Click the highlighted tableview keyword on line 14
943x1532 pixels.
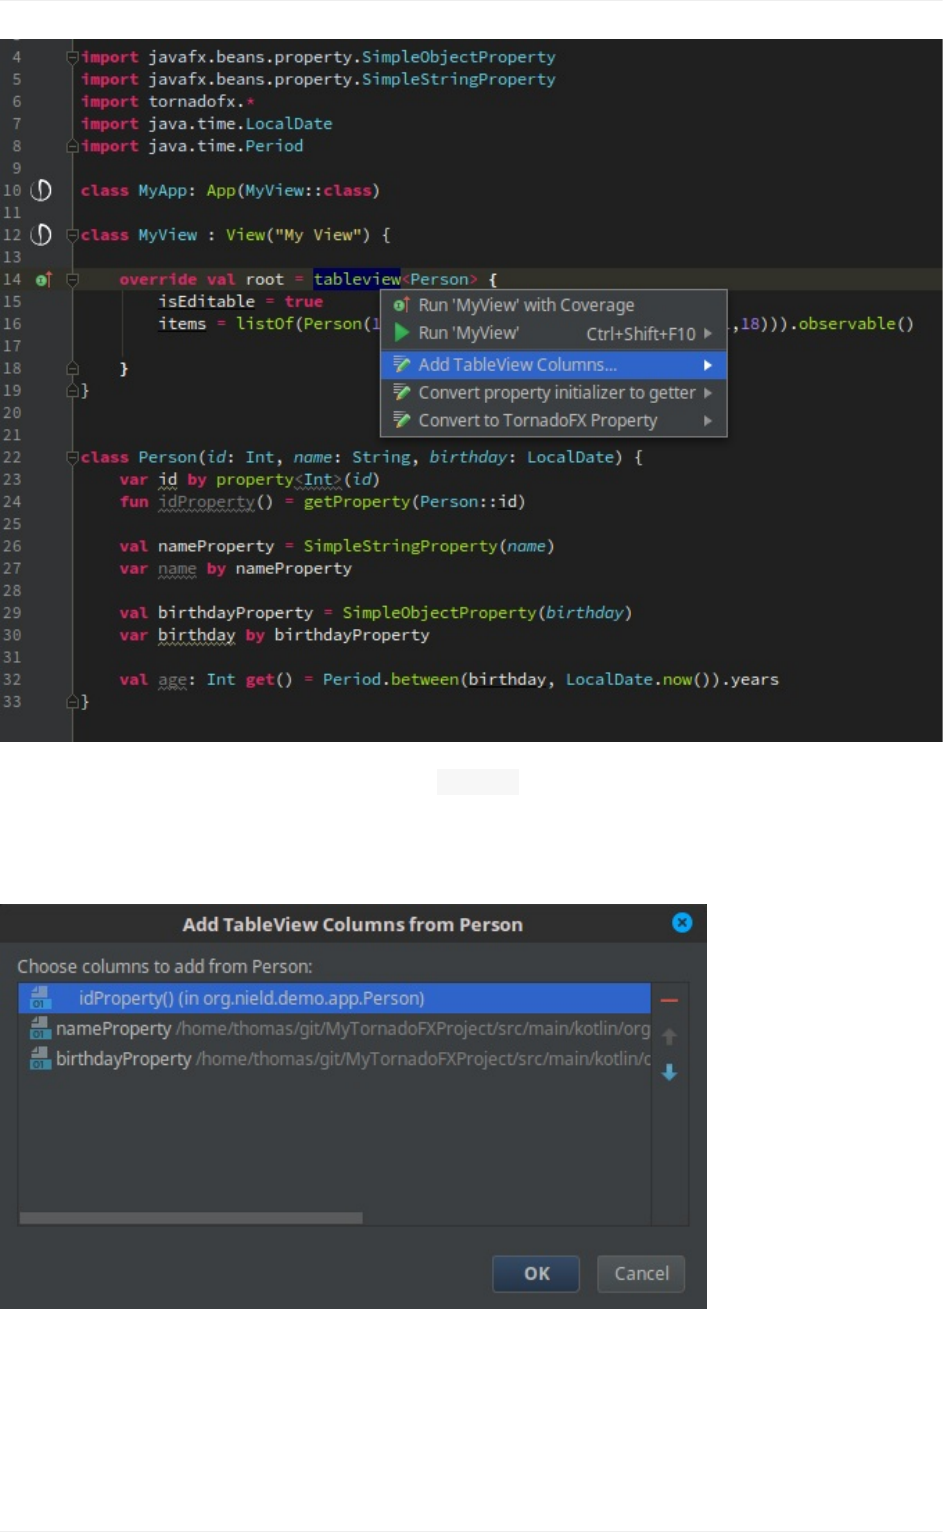(357, 279)
